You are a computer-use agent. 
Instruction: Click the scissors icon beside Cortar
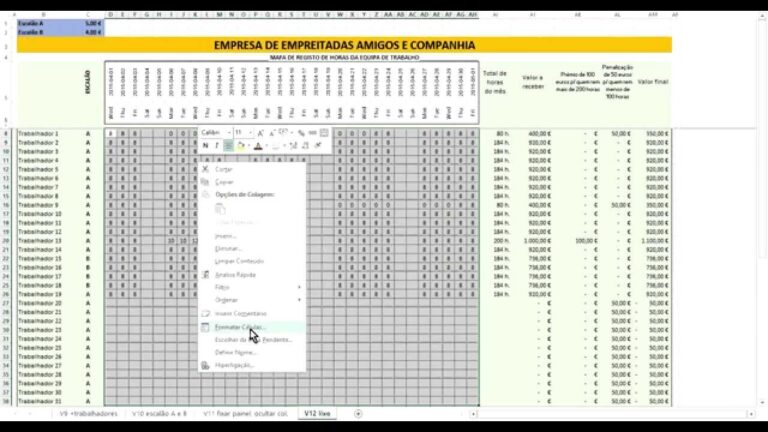pos(205,169)
